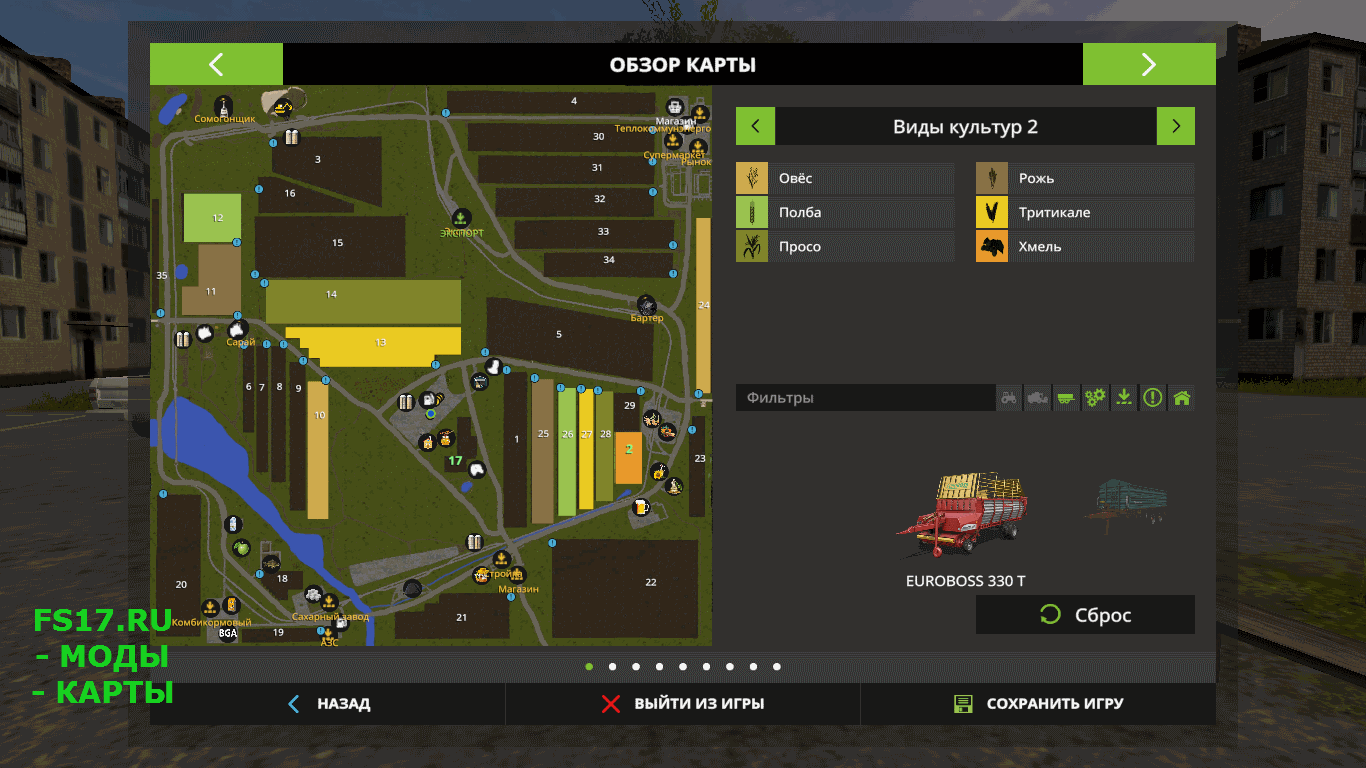This screenshot has width=1366, height=768.
Task: Click ВЫЙТИ ИЗ ИГРЫ quit button
Action: click(x=683, y=704)
